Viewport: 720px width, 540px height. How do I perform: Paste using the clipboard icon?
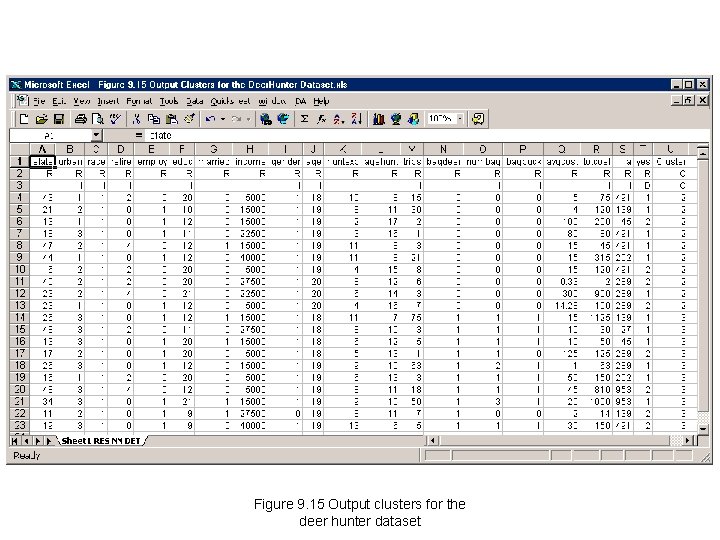[171, 119]
